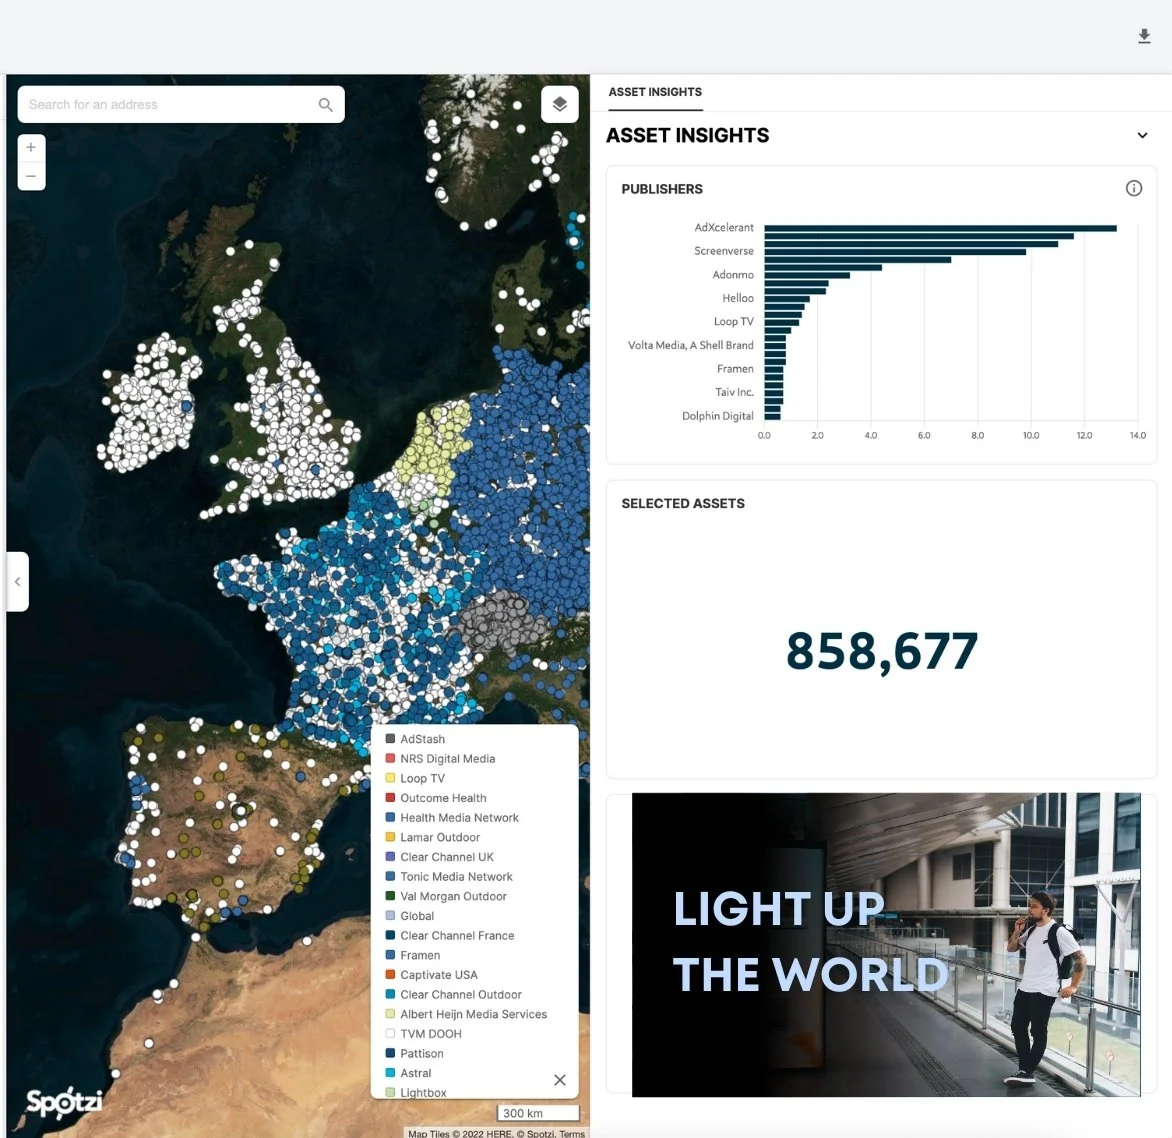The height and width of the screenshot is (1138, 1172).
Task: Select Val Morgan Outdoor legend entry
Action: point(445,896)
